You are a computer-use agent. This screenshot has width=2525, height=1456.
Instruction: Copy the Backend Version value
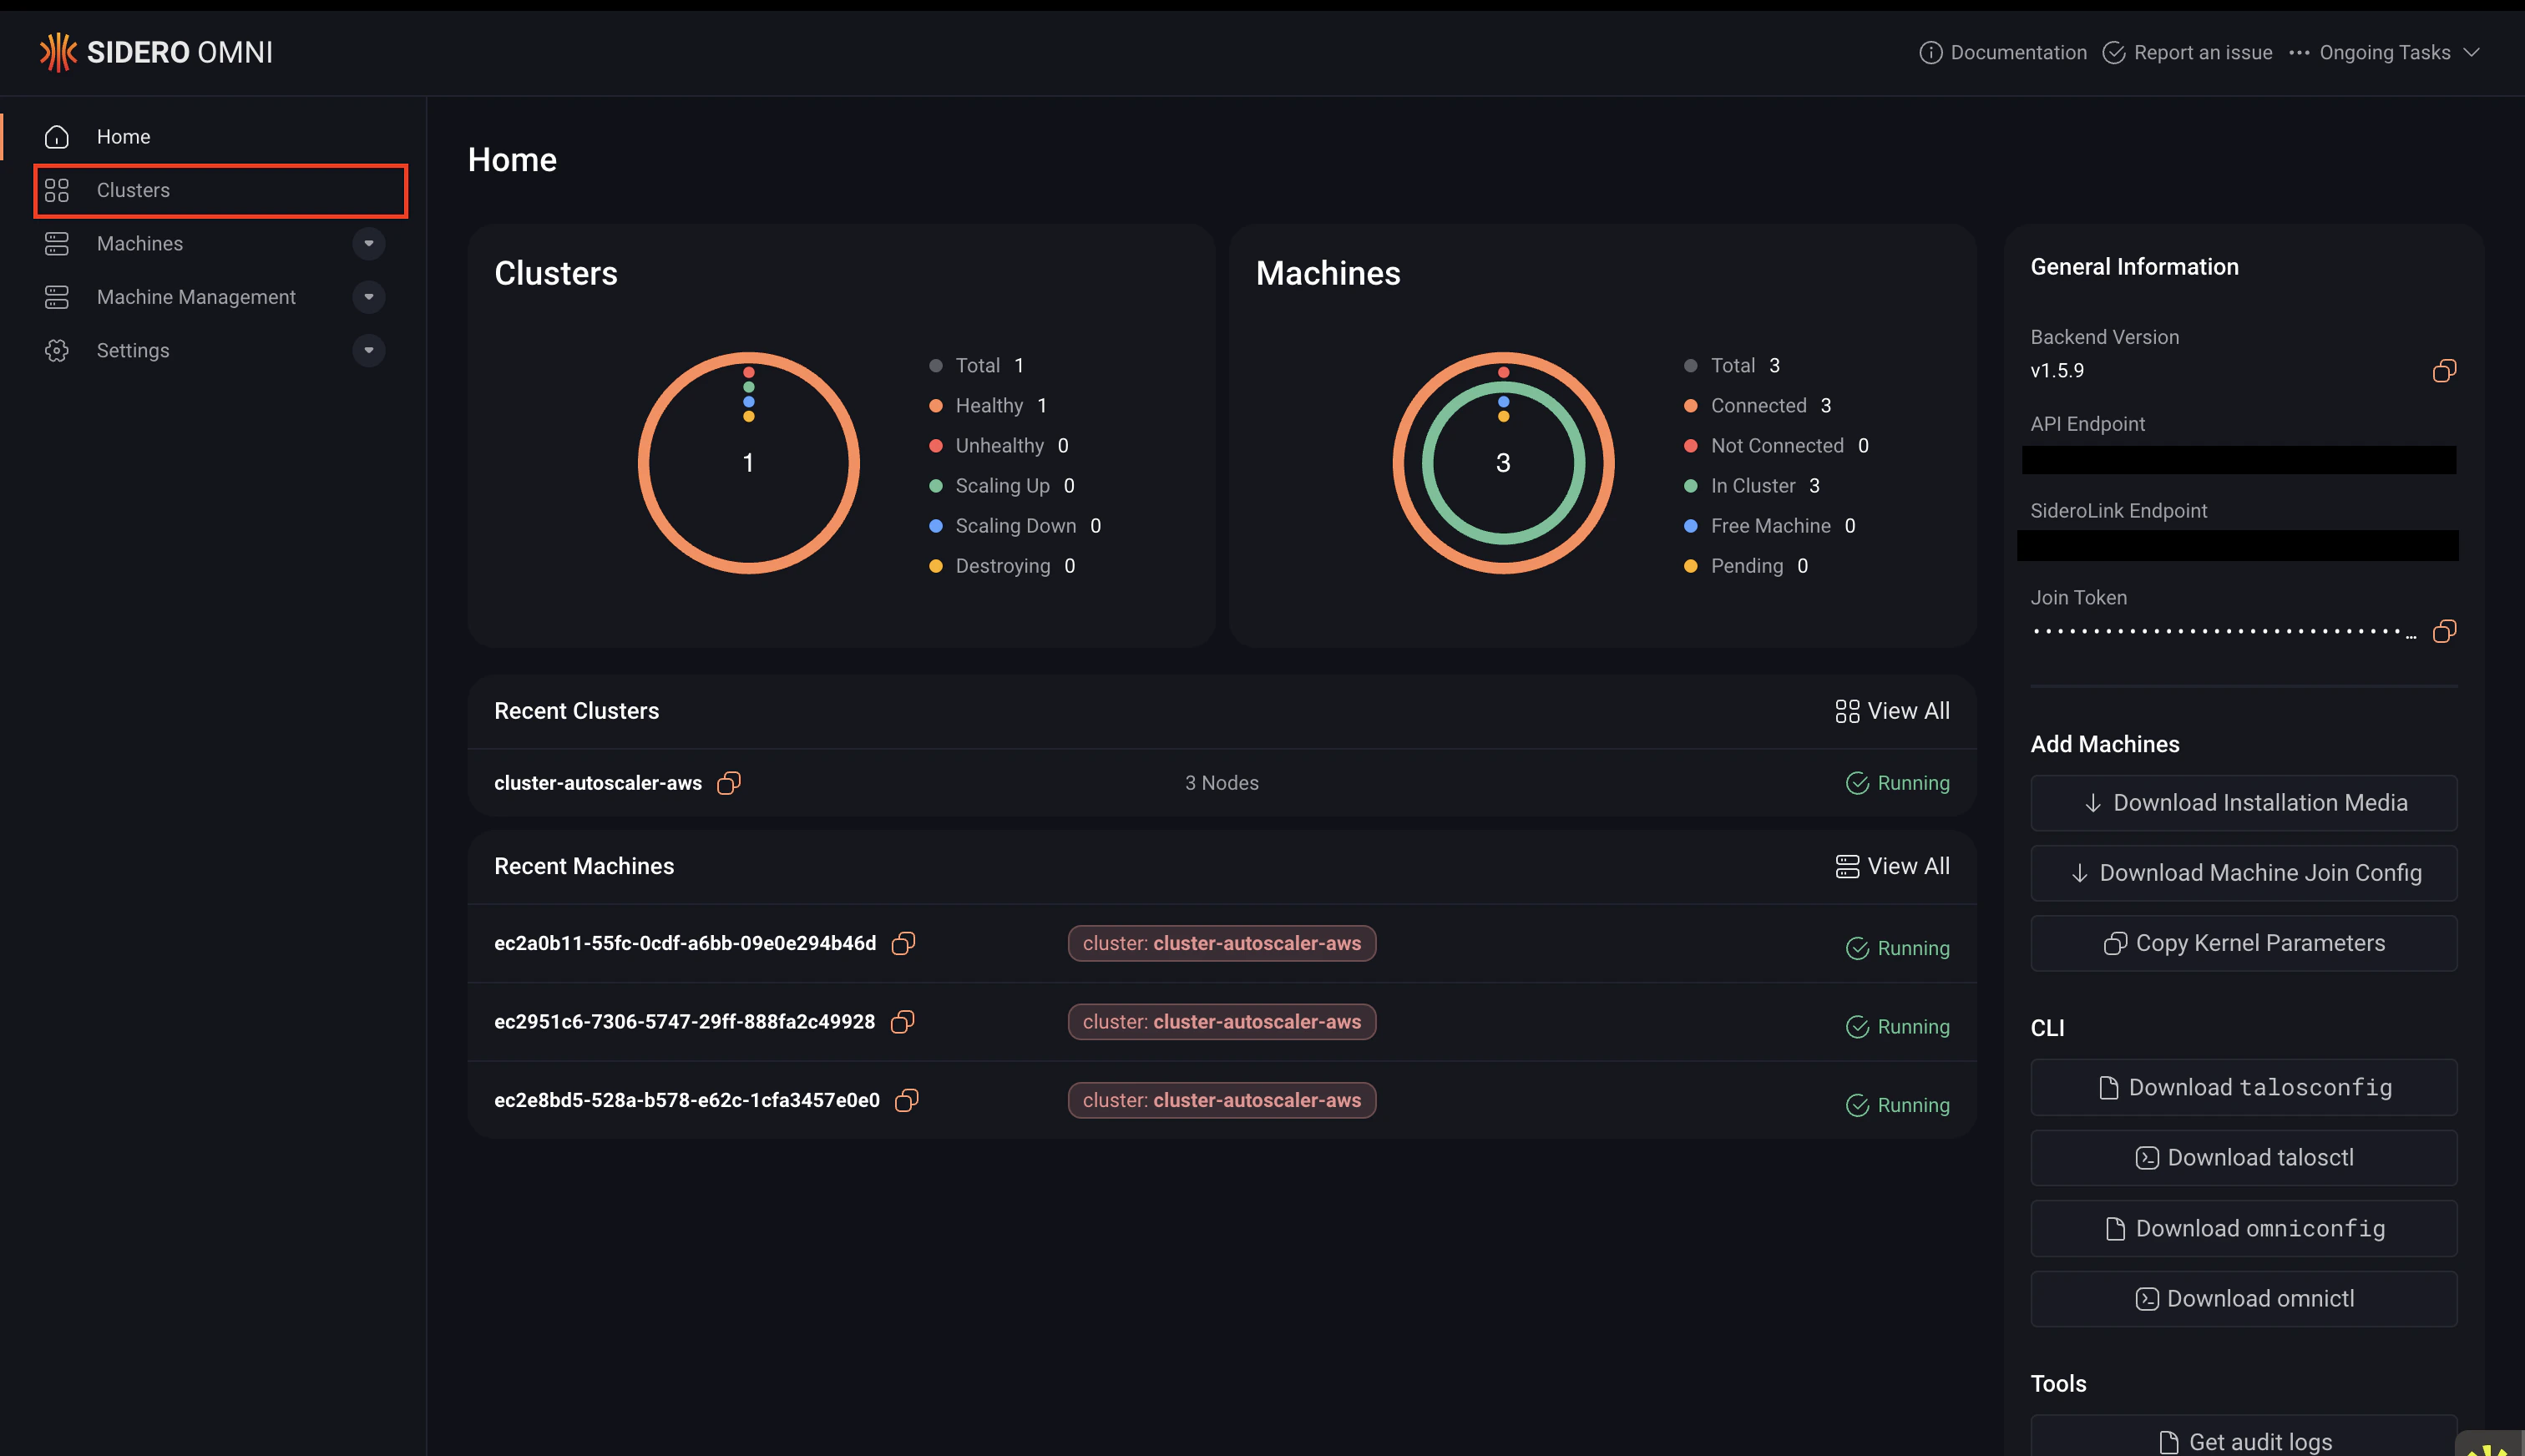(2444, 370)
